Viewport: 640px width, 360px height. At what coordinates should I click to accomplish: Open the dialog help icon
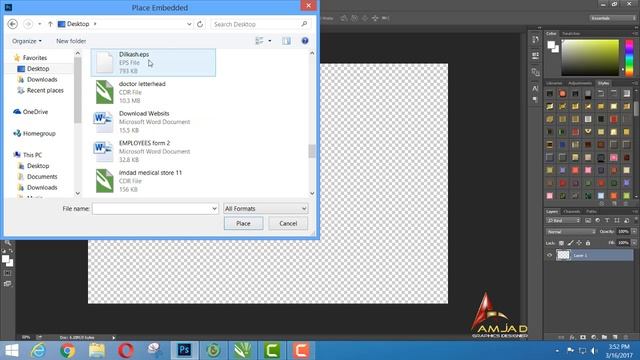click(x=305, y=41)
